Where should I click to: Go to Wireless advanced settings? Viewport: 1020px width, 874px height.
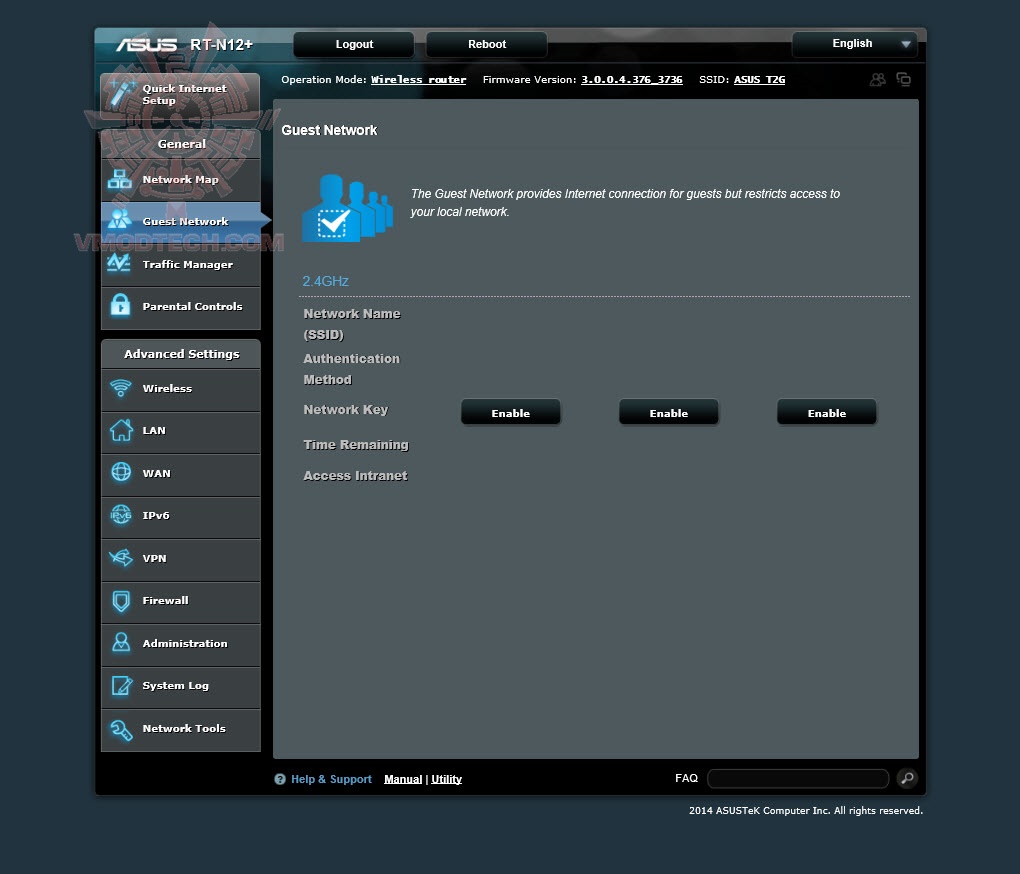pyautogui.click(x=181, y=389)
